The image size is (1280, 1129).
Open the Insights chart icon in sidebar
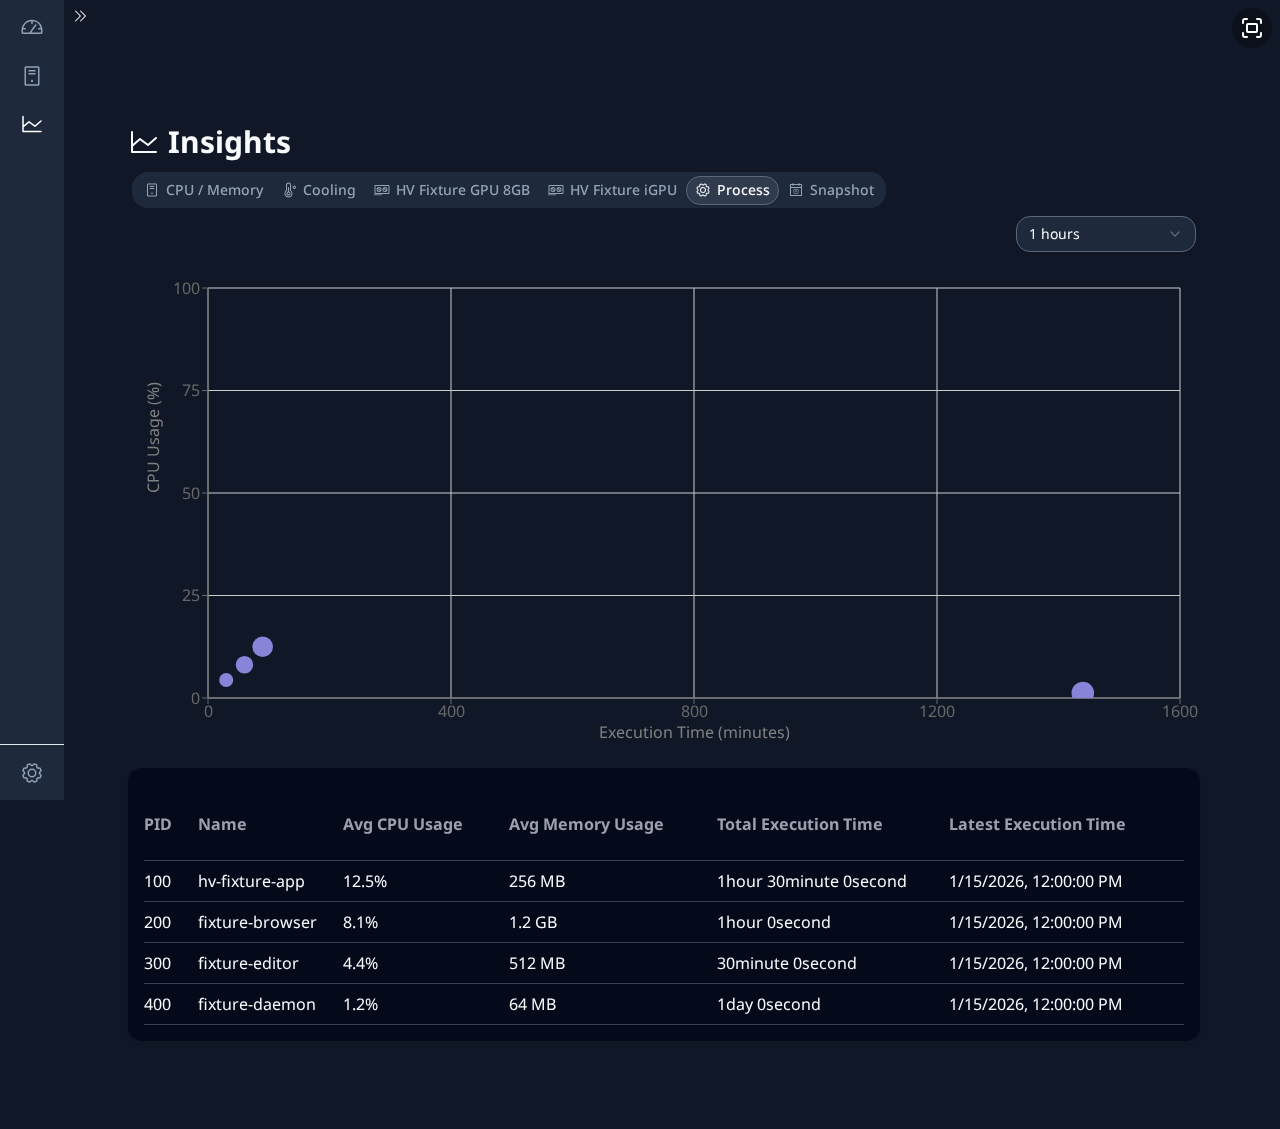[x=32, y=124]
